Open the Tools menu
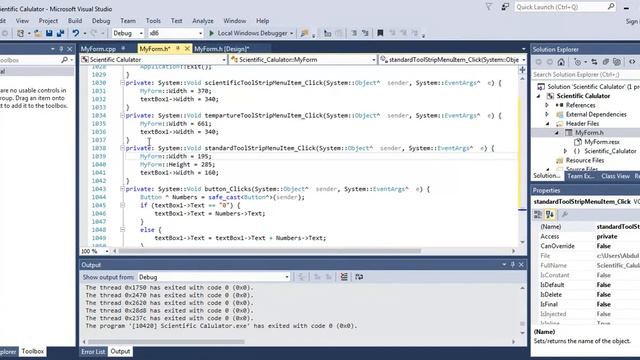 153,21
